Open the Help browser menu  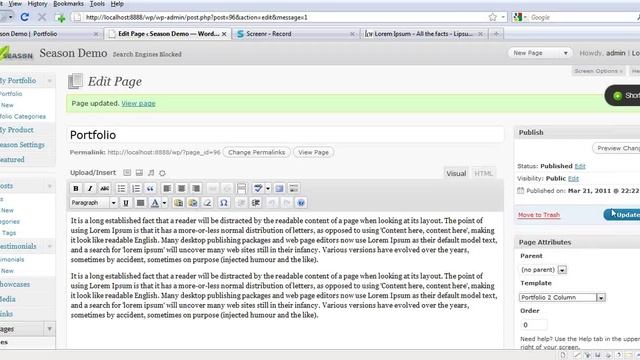coord(117,4)
